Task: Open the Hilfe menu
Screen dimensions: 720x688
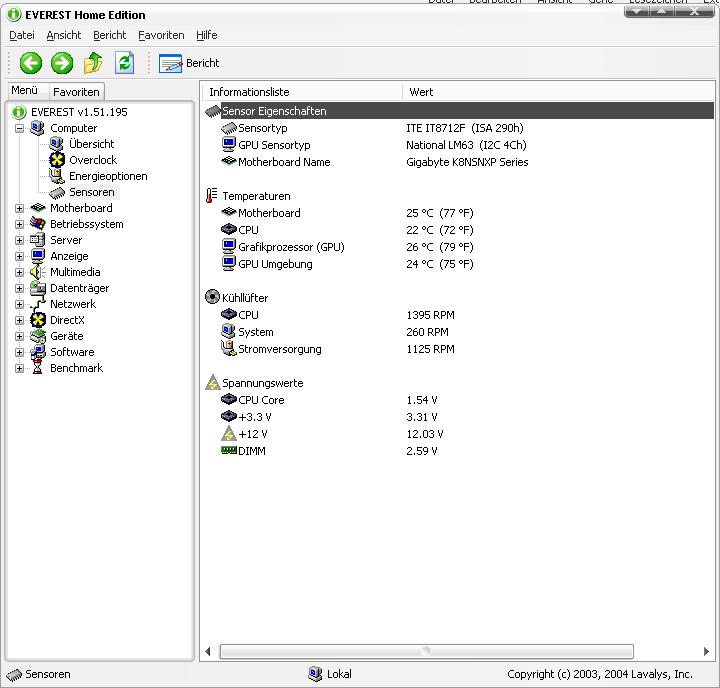Action: [207, 35]
